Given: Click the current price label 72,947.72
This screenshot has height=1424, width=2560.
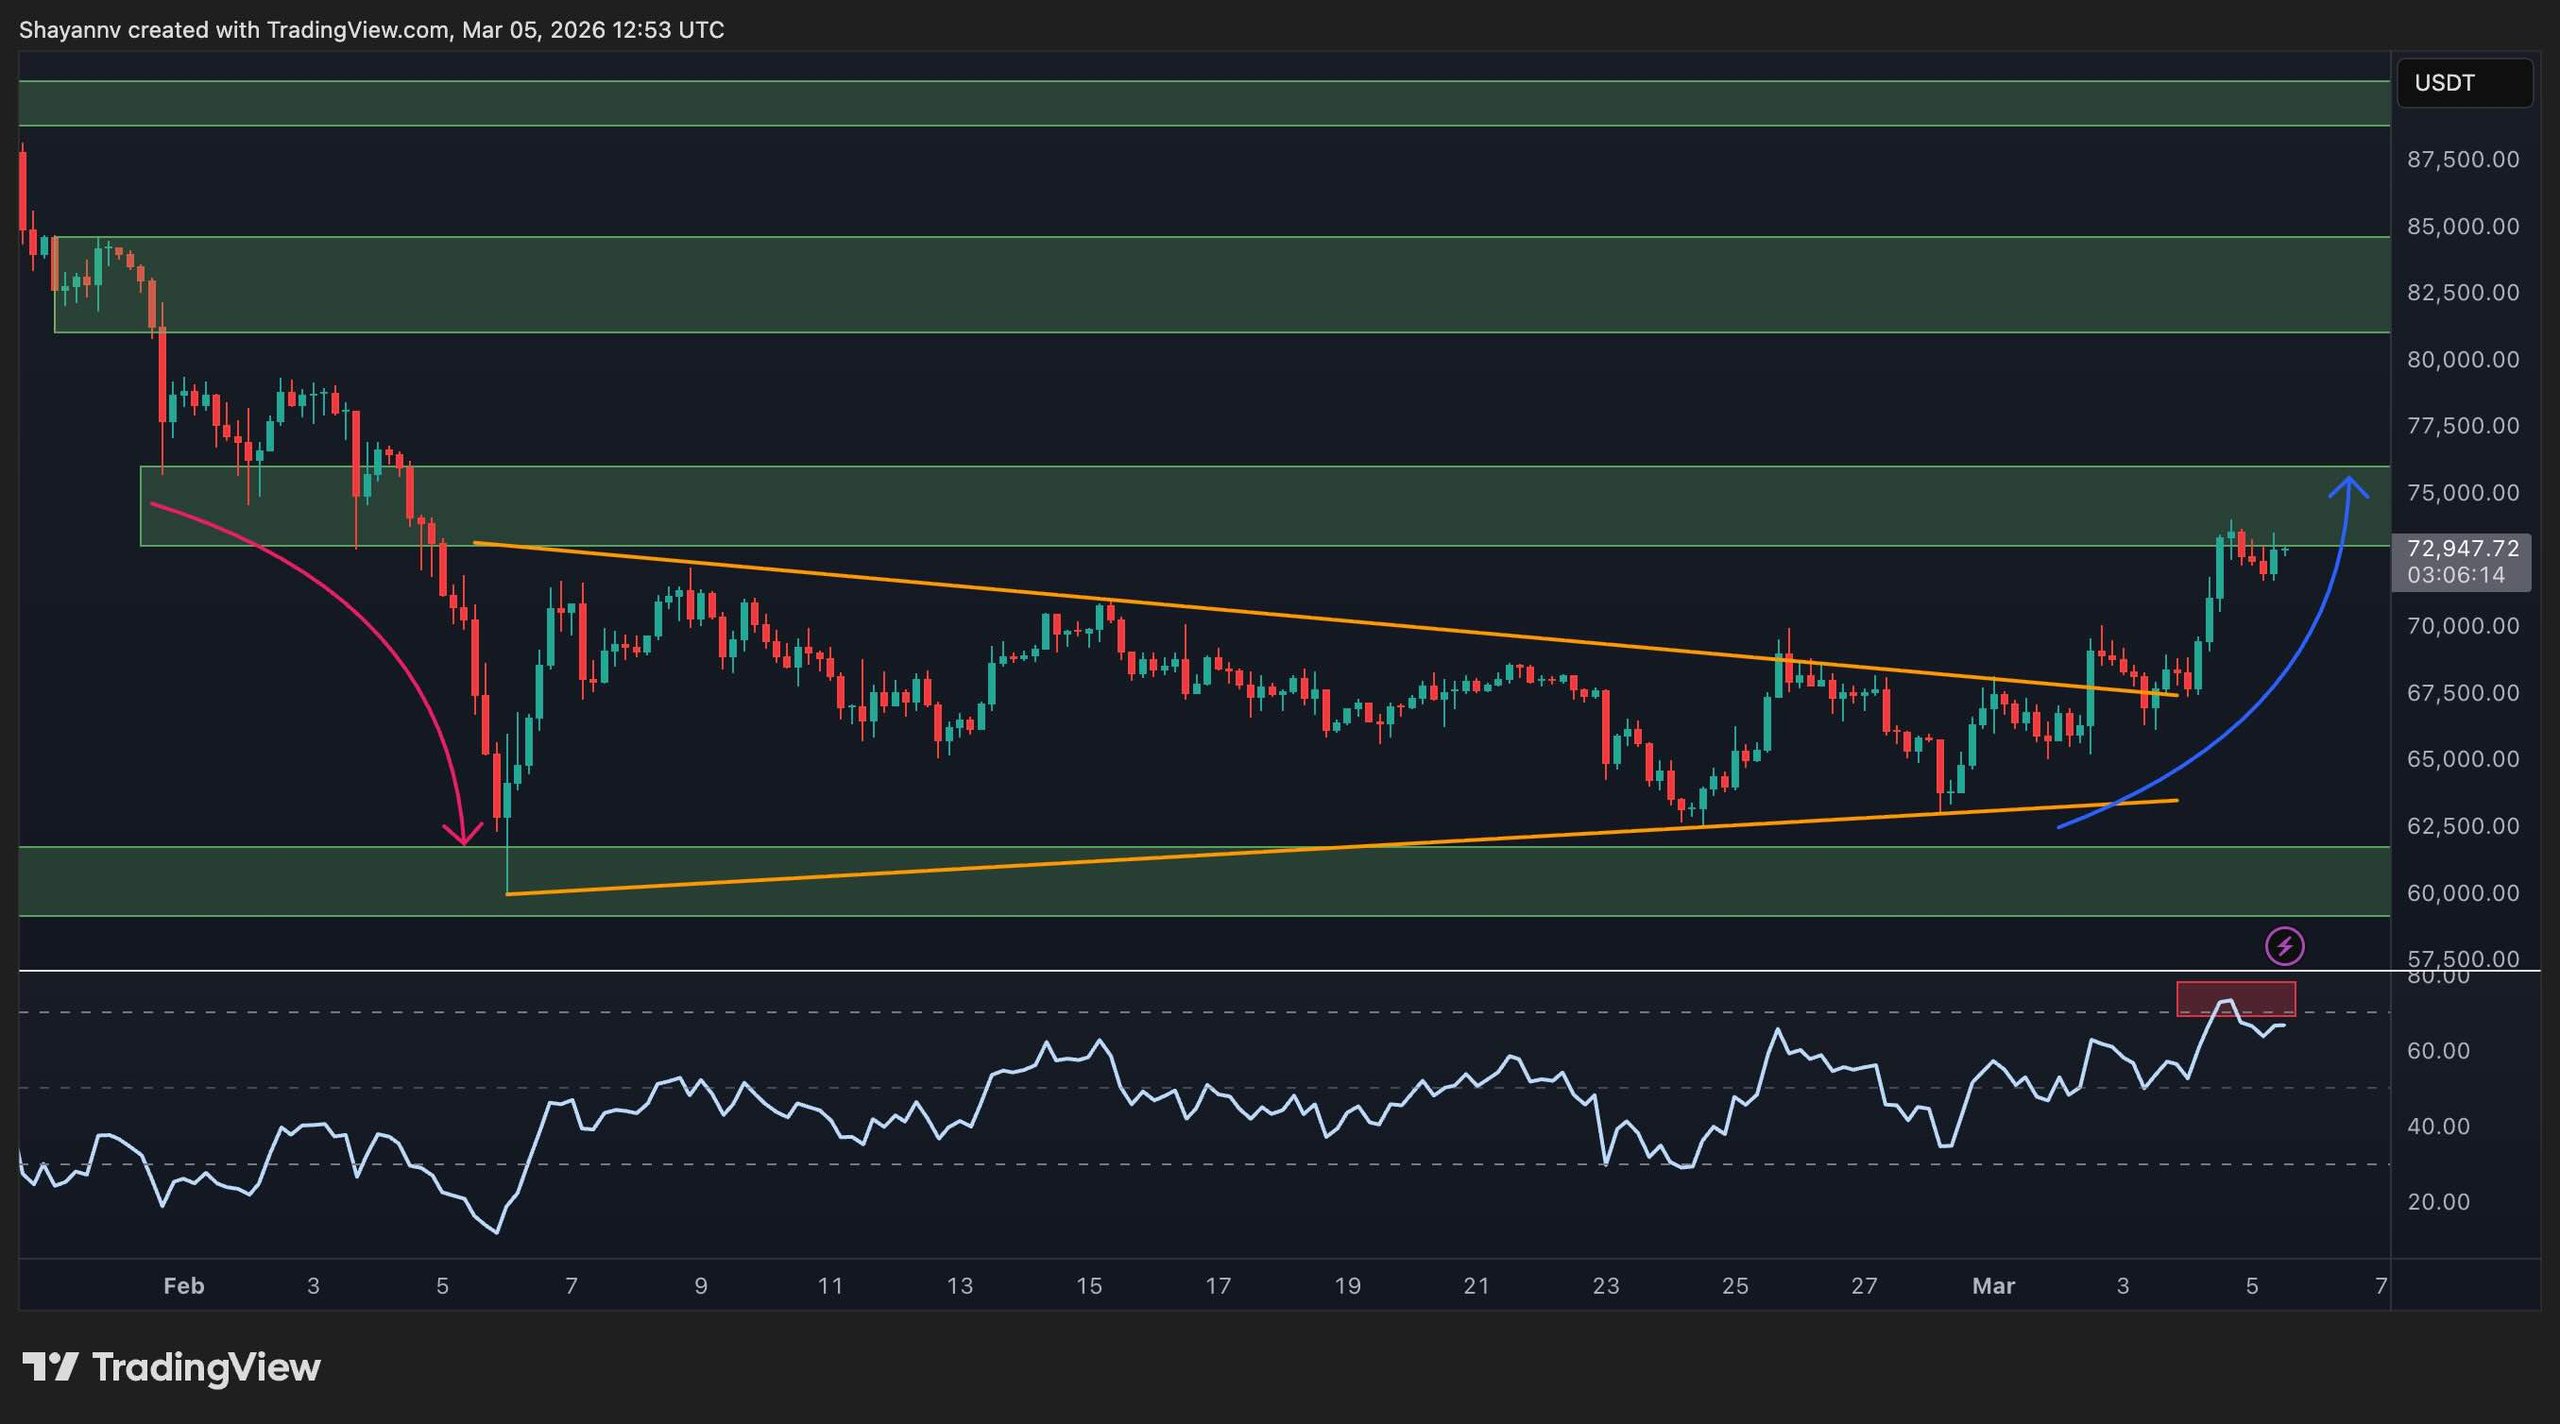Looking at the screenshot, I should (2462, 548).
